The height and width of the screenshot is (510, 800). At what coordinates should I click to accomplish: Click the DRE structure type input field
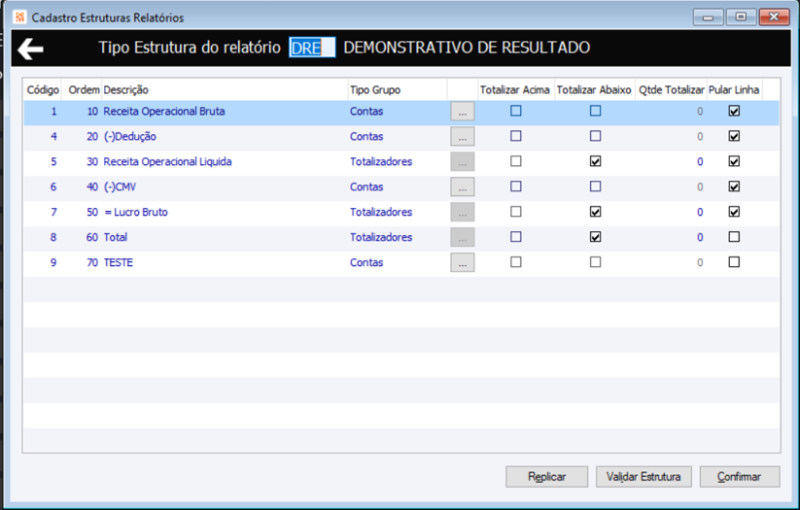click(312, 47)
